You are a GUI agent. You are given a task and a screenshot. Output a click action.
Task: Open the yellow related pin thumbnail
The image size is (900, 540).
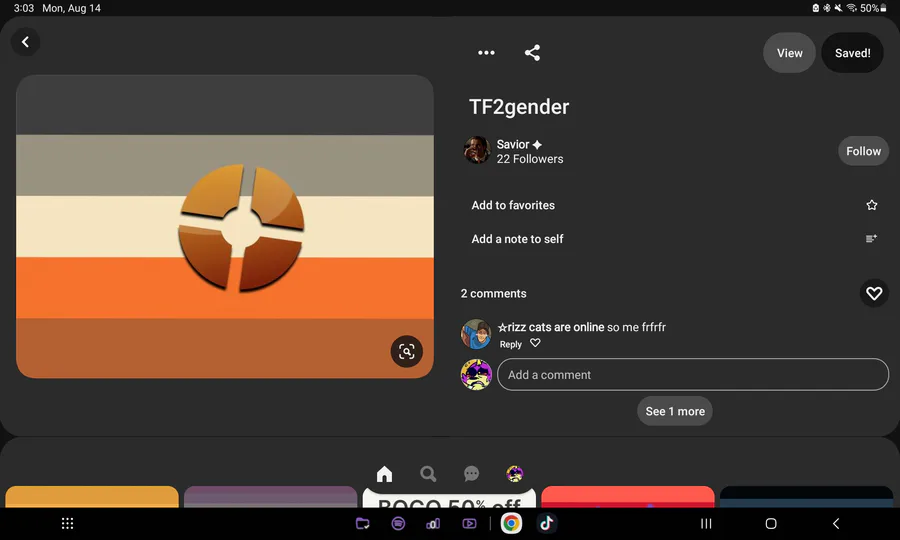click(92, 496)
